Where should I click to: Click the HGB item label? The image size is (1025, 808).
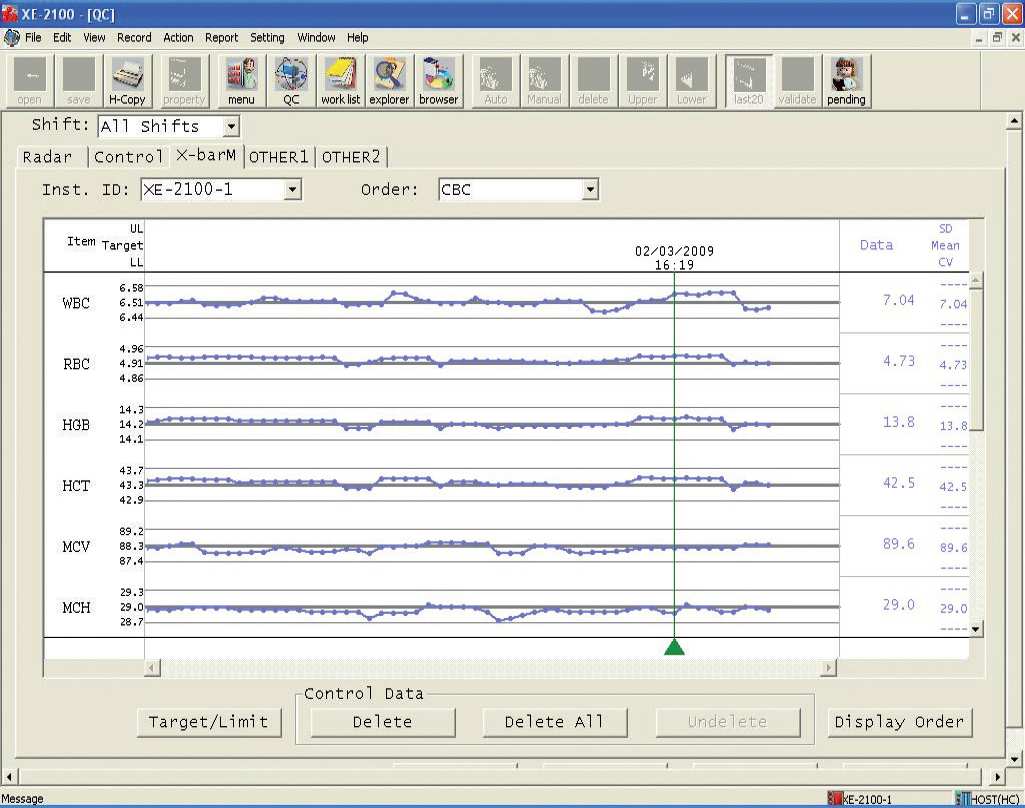tap(76, 425)
